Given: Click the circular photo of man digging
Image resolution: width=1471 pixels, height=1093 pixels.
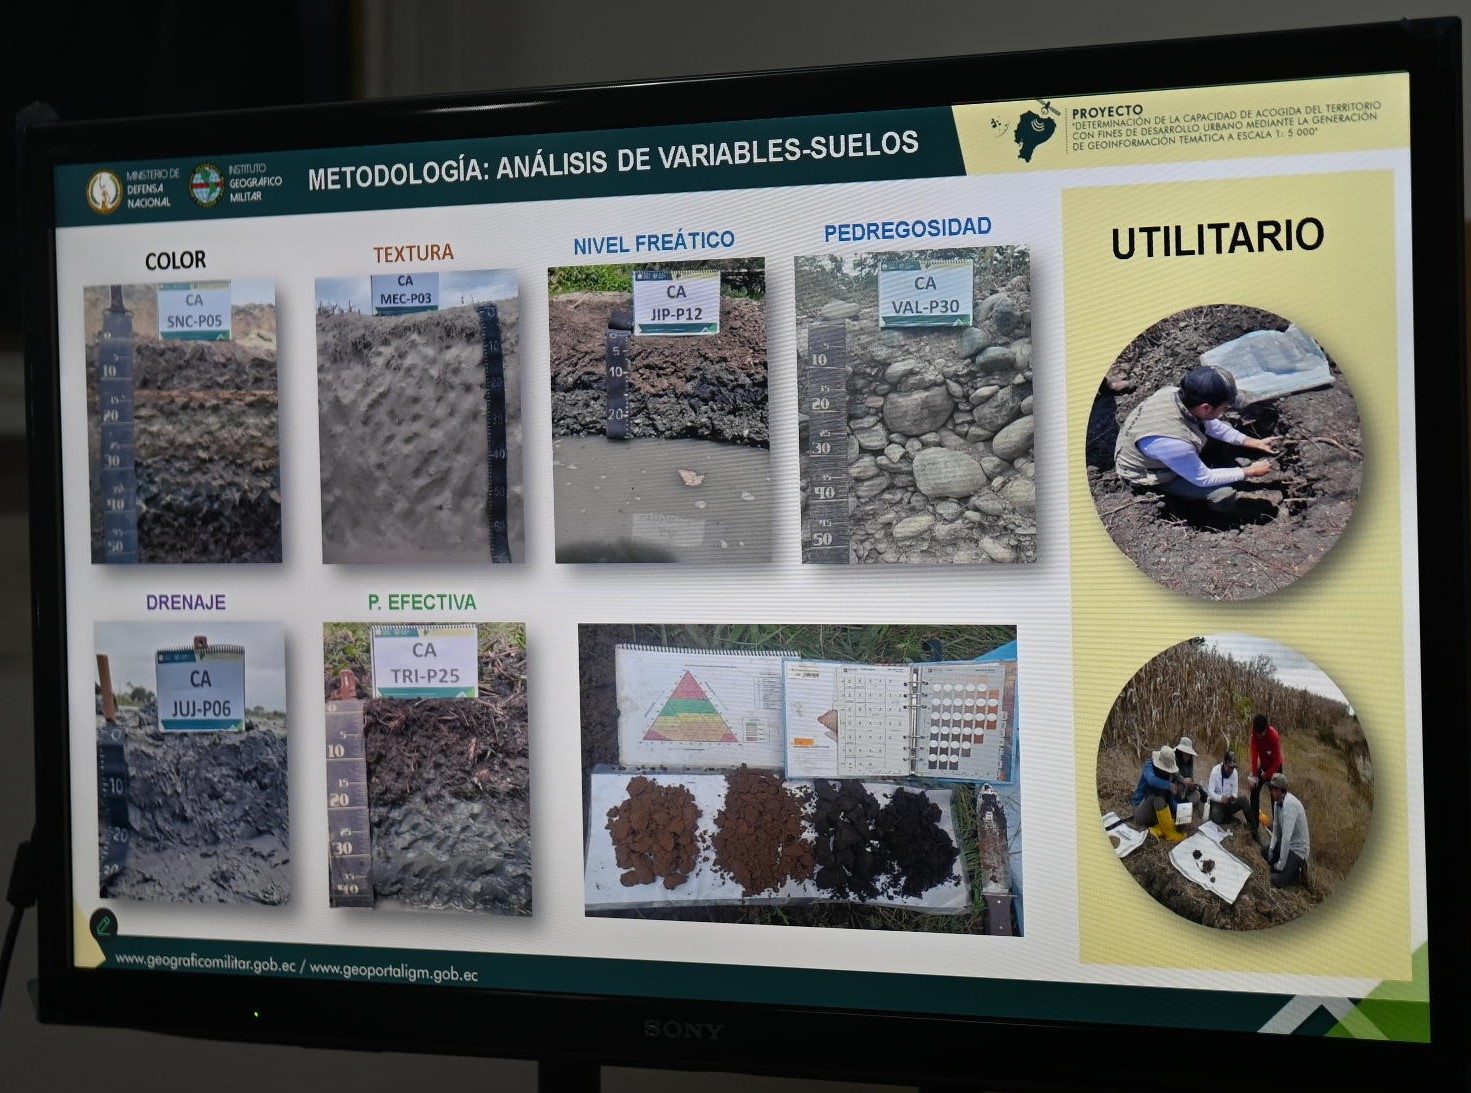Looking at the screenshot, I should 1223,452.
